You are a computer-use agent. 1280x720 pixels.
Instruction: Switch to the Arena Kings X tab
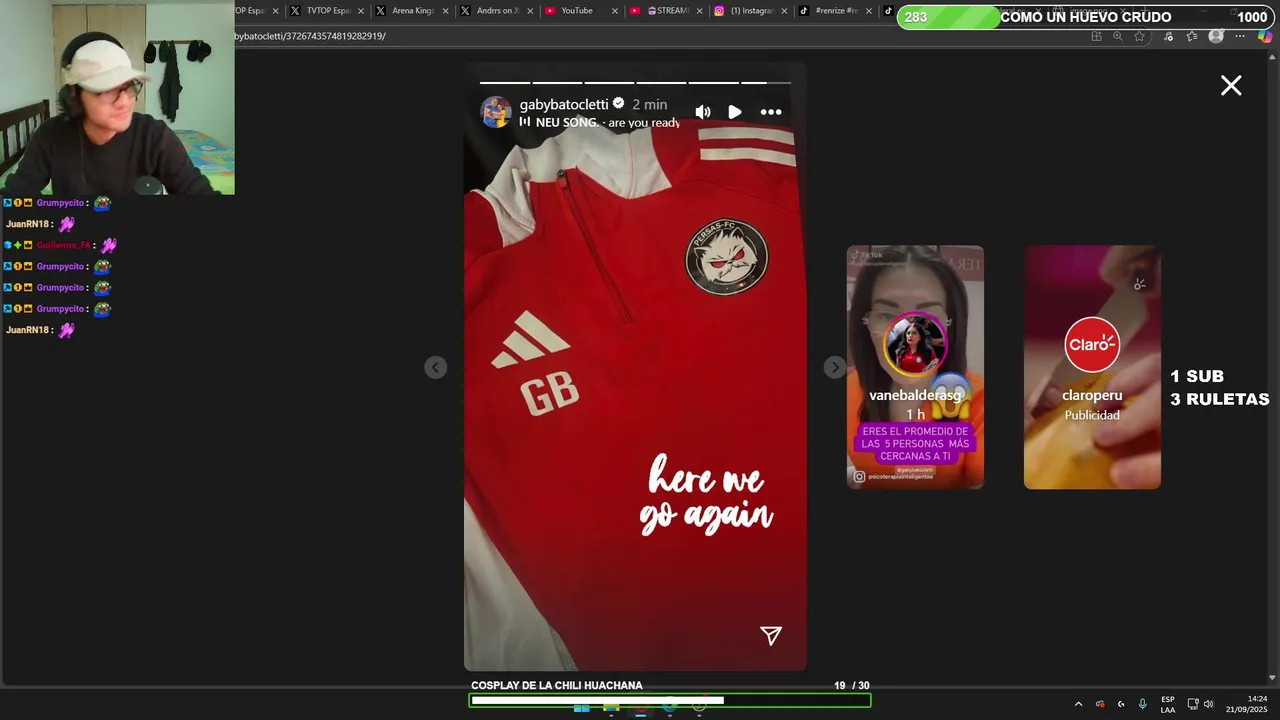tap(413, 11)
